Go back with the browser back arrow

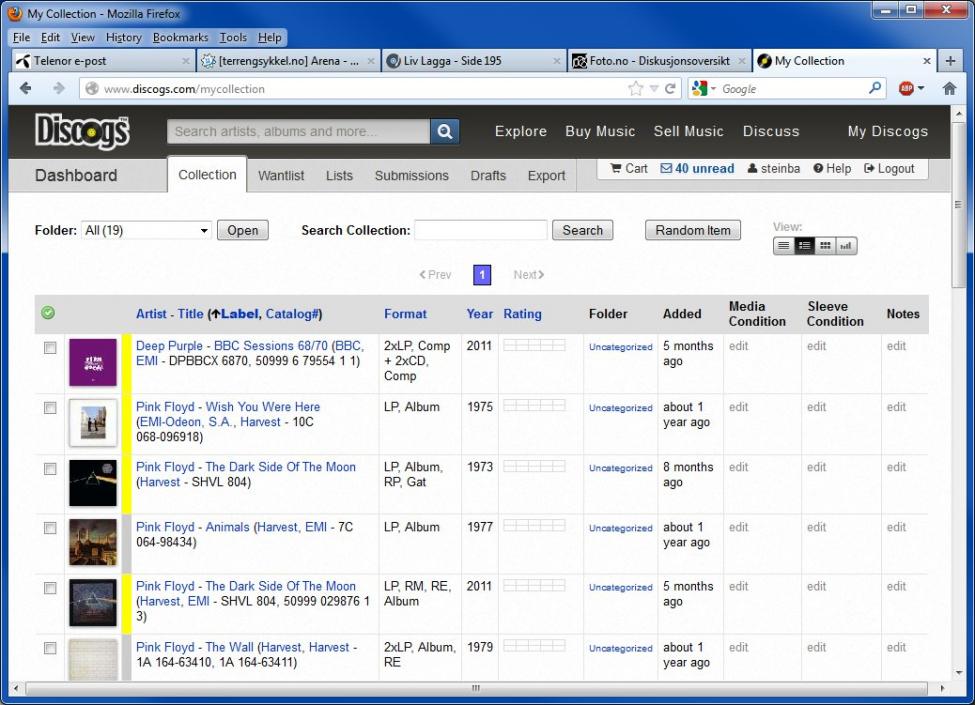[x=25, y=88]
